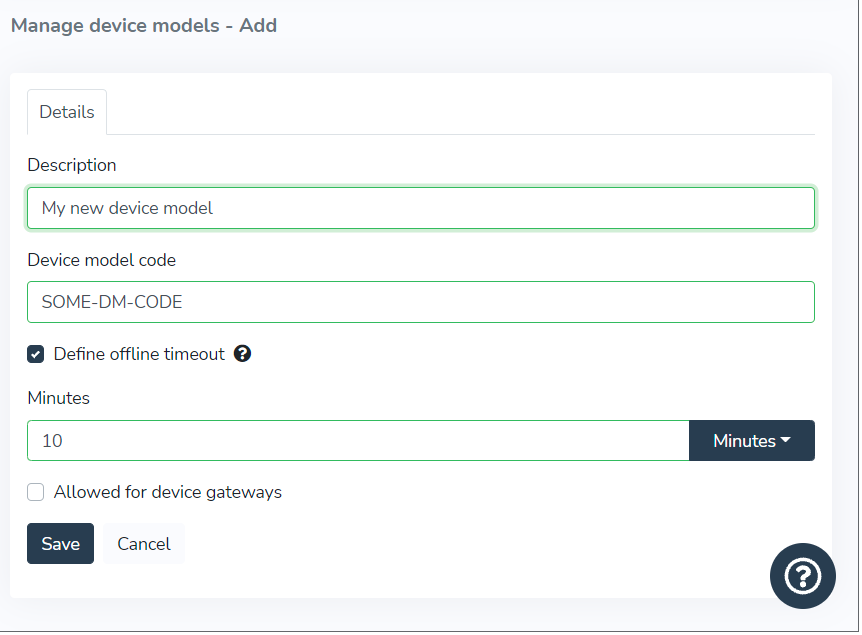Enable the Define offline timeout checkbox
Viewport: 862px width, 635px height.
click(x=36, y=354)
